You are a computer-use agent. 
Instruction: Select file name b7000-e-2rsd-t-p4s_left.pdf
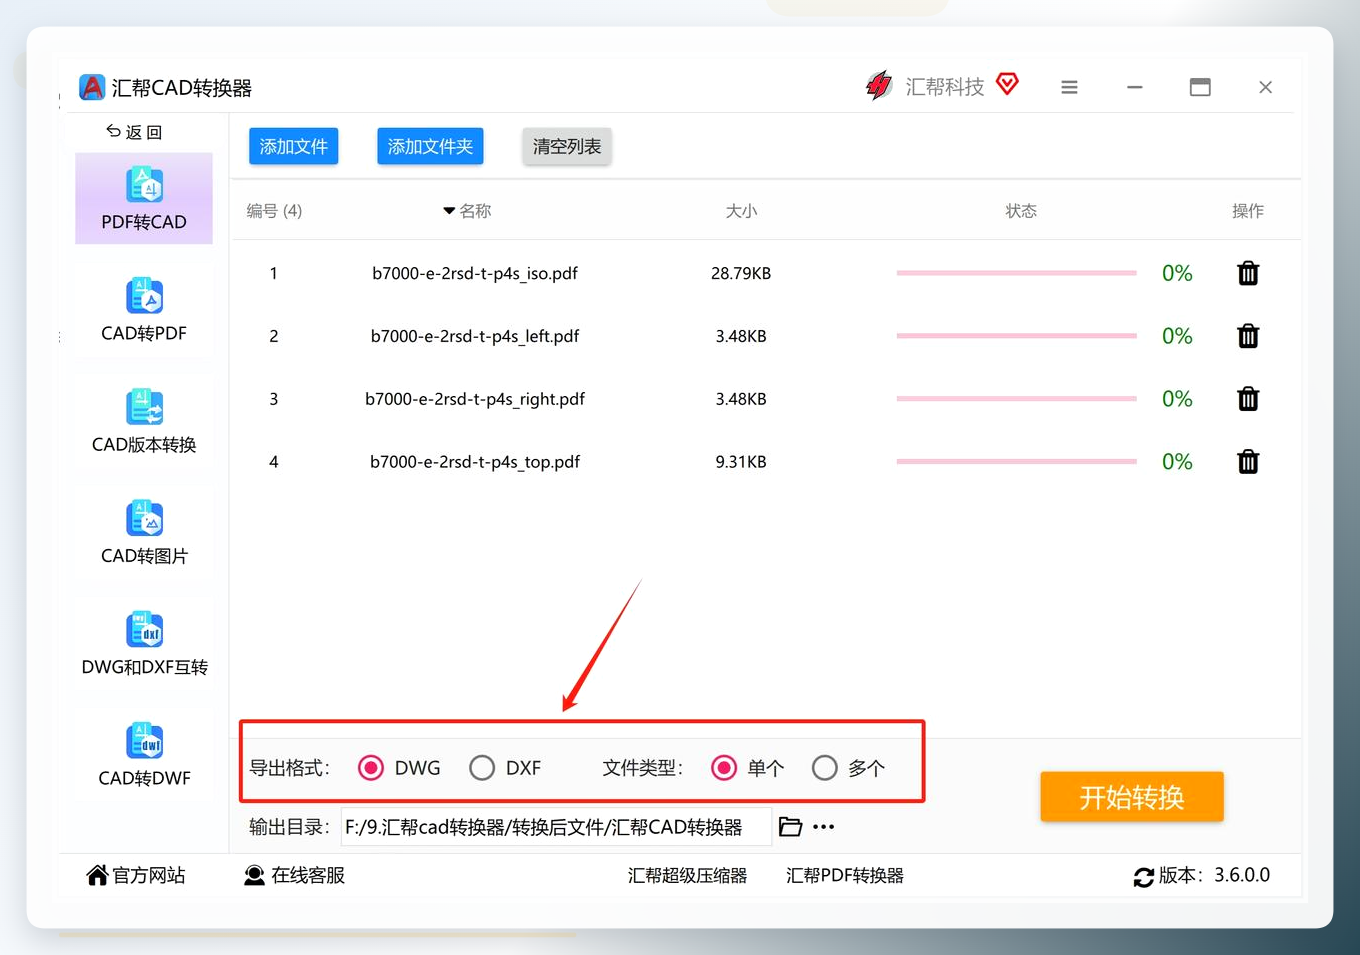(x=475, y=336)
